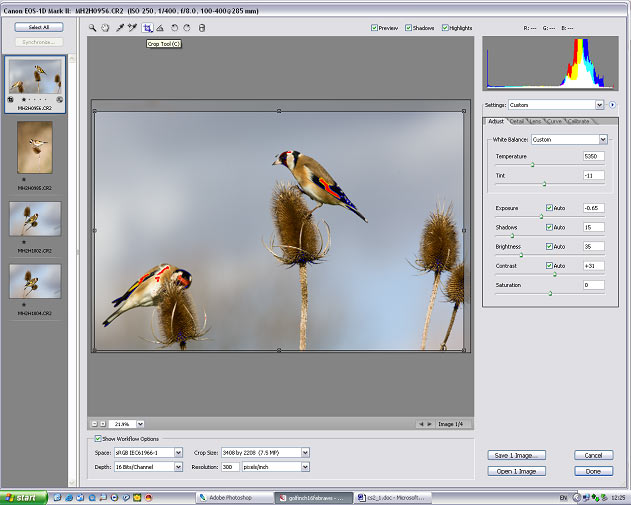Click the EN language indicator in tray
The width and height of the screenshot is (631, 505).
tap(563, 498)
